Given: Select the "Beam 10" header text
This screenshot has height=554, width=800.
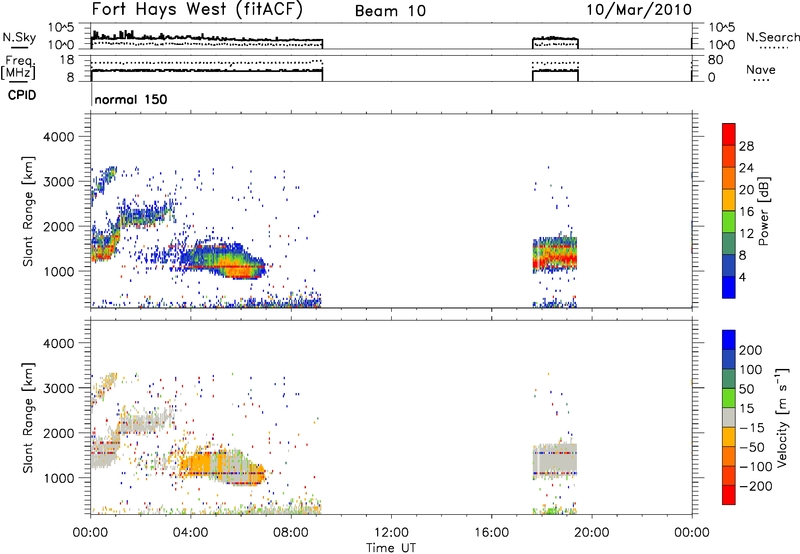Looking at the screenshot, I should pos(390,11).
